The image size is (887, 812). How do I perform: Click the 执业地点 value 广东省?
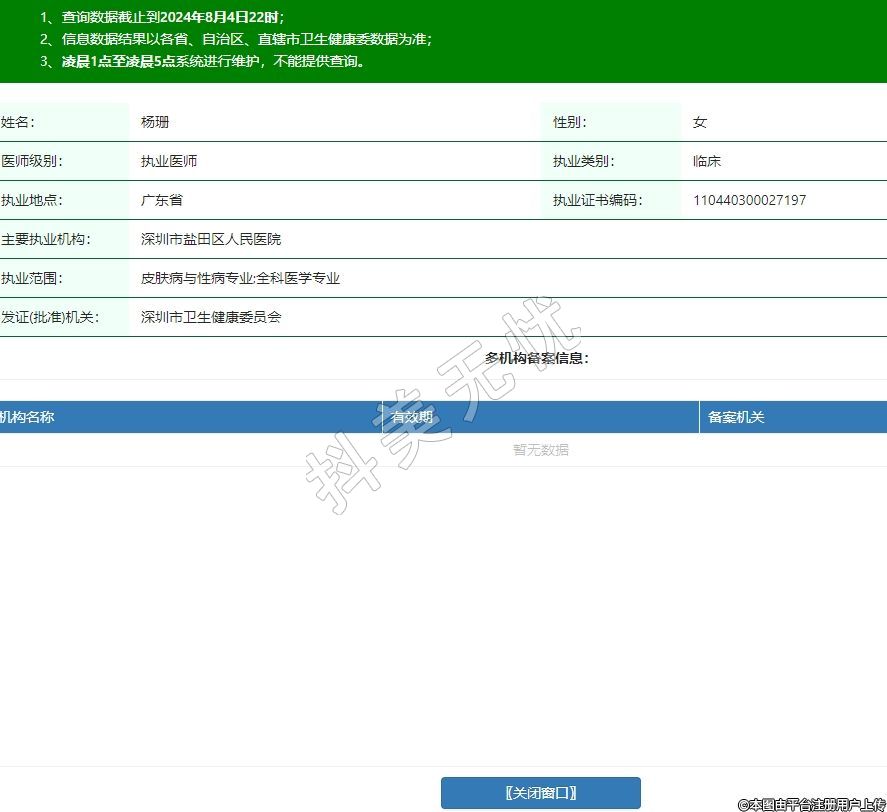coord(162,200)
